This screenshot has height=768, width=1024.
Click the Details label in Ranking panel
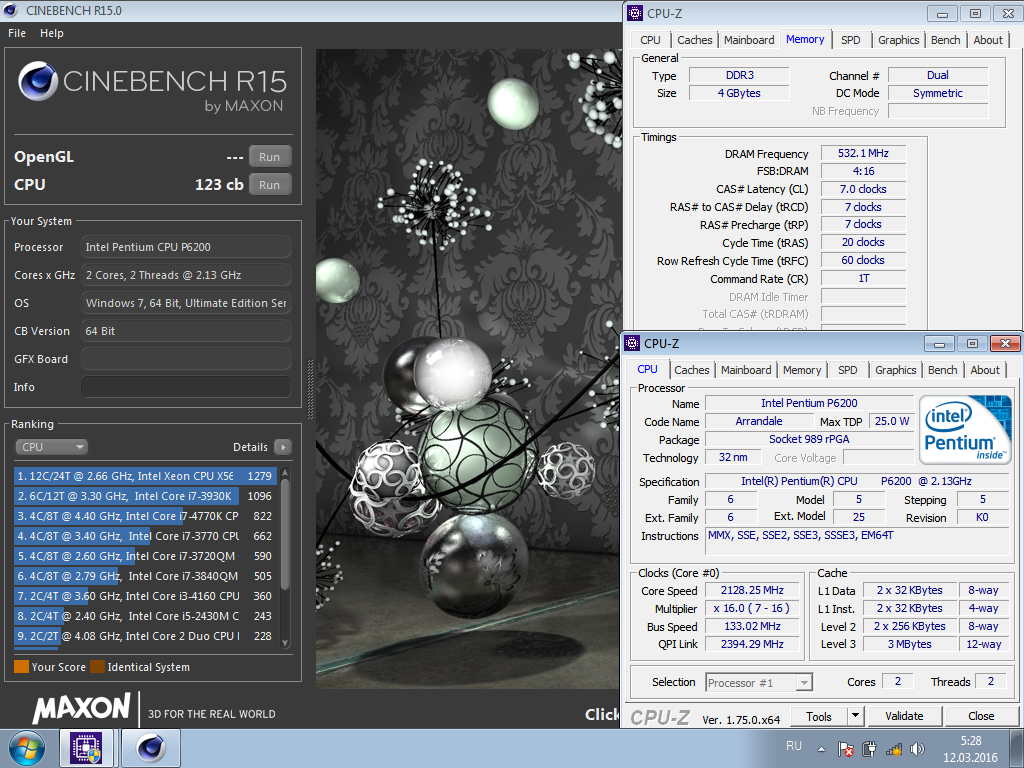[x=250, y=447]
